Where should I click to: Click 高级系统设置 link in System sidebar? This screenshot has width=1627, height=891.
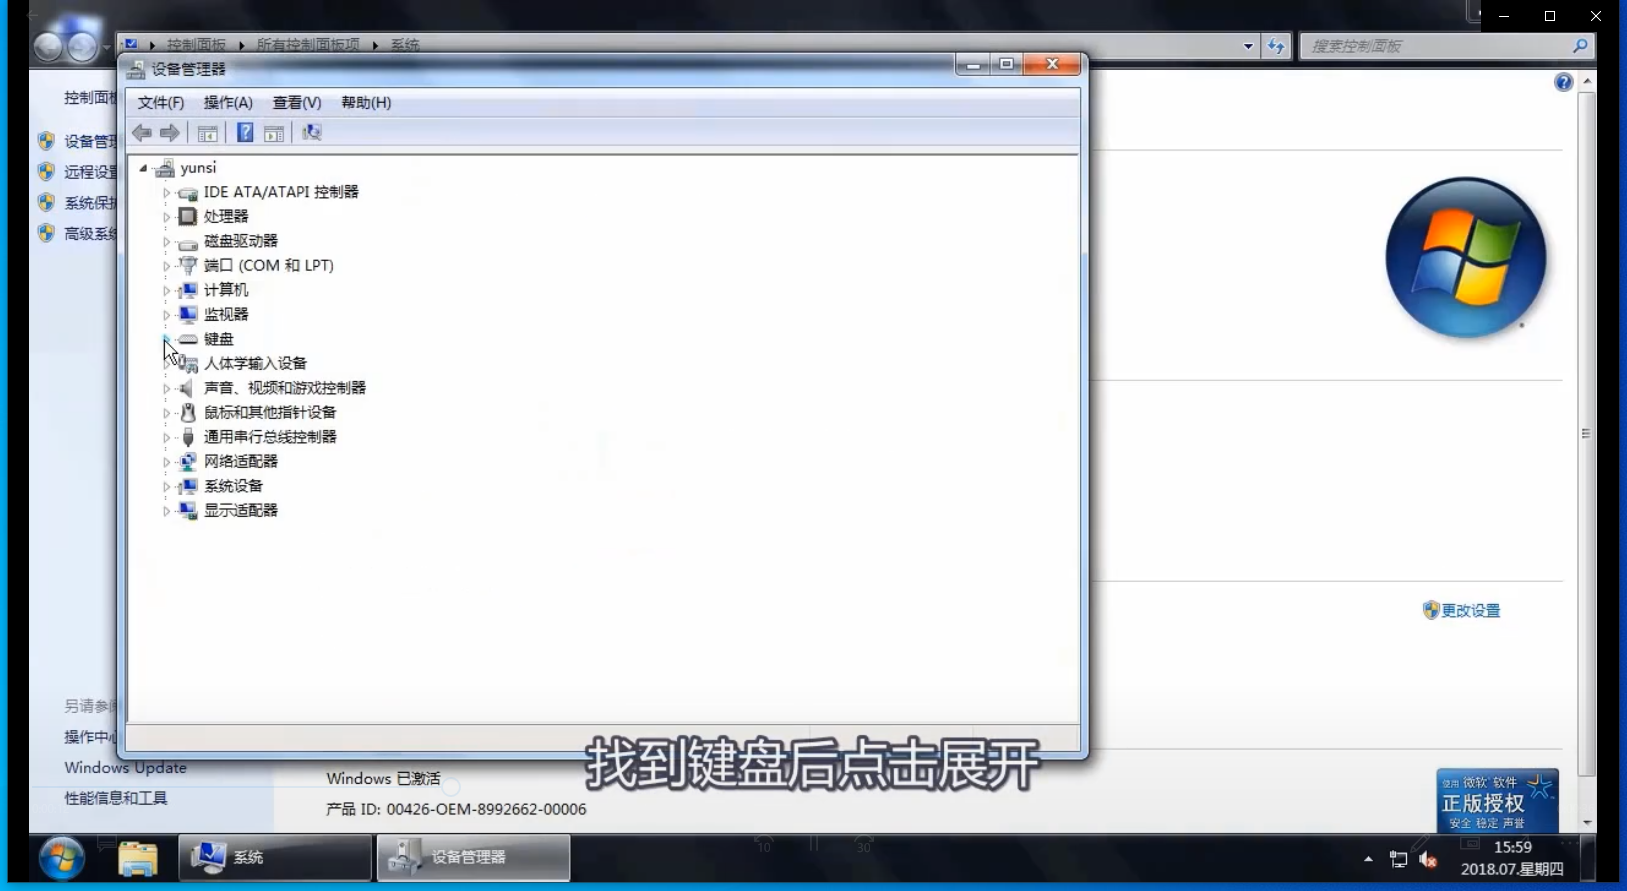point(90,234)
